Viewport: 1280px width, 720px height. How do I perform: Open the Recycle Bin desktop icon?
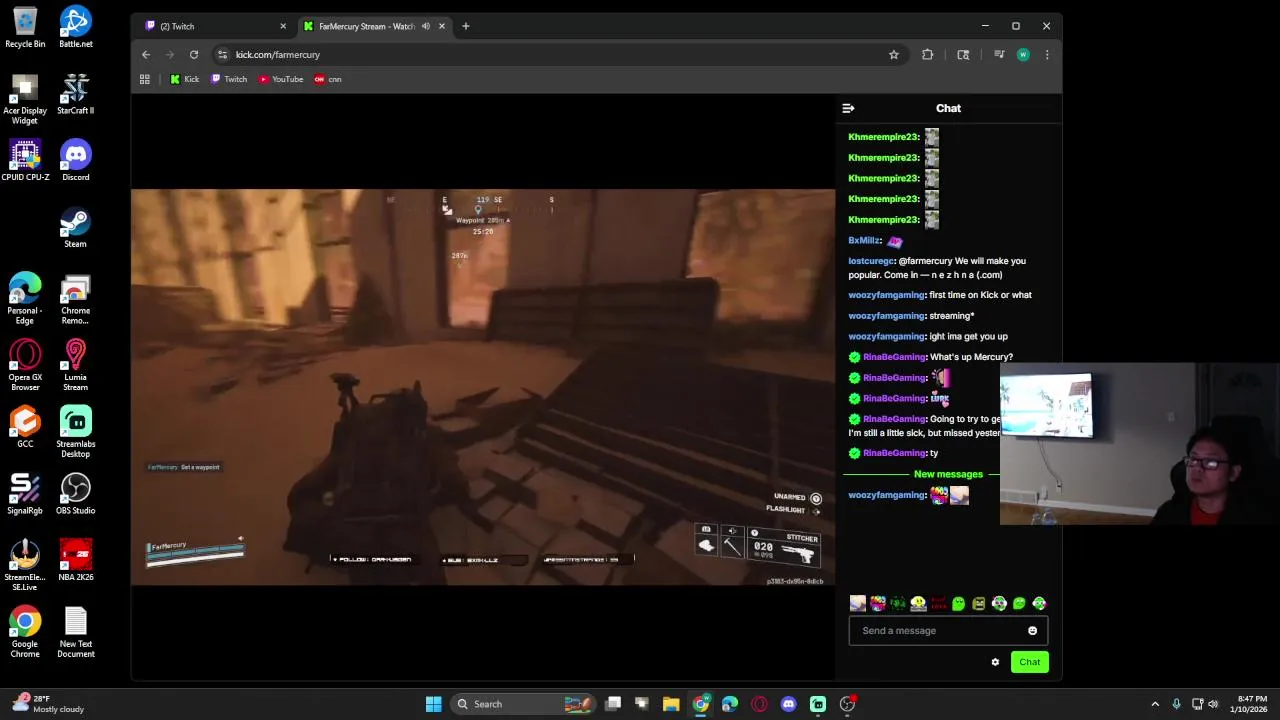coord(25,27)
